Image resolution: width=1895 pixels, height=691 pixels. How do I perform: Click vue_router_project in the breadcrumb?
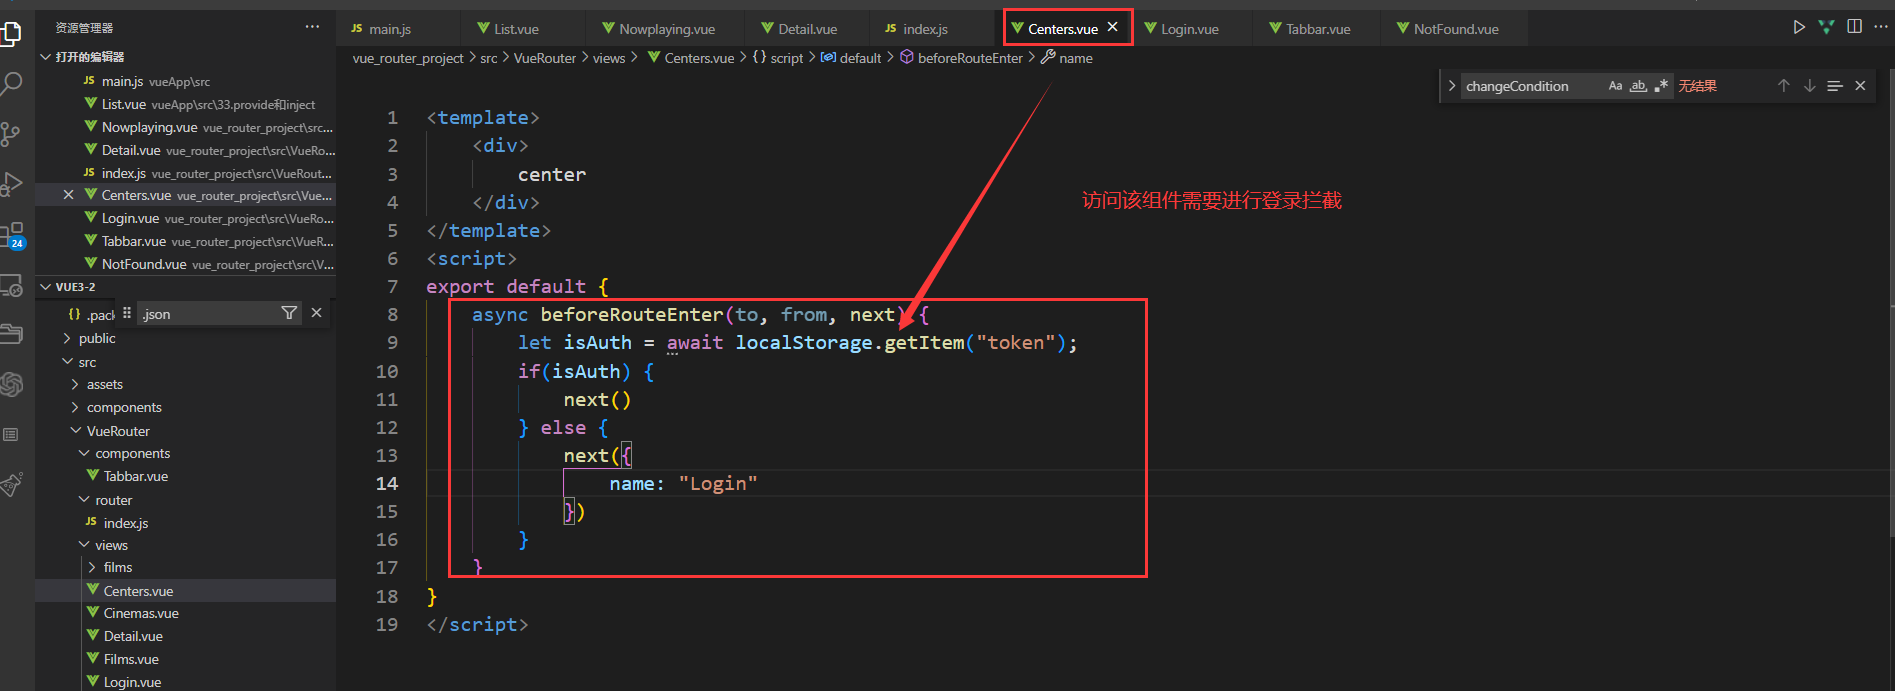tap(408, 58)
